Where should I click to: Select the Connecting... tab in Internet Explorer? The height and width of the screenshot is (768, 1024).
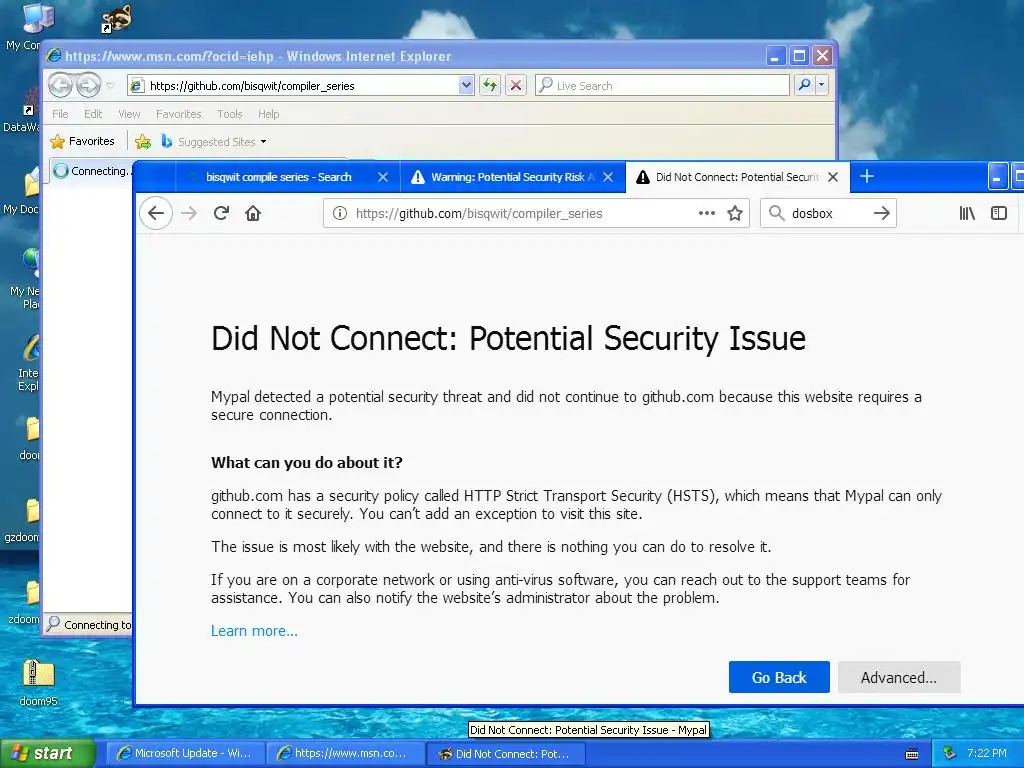(x=91, y=171)
